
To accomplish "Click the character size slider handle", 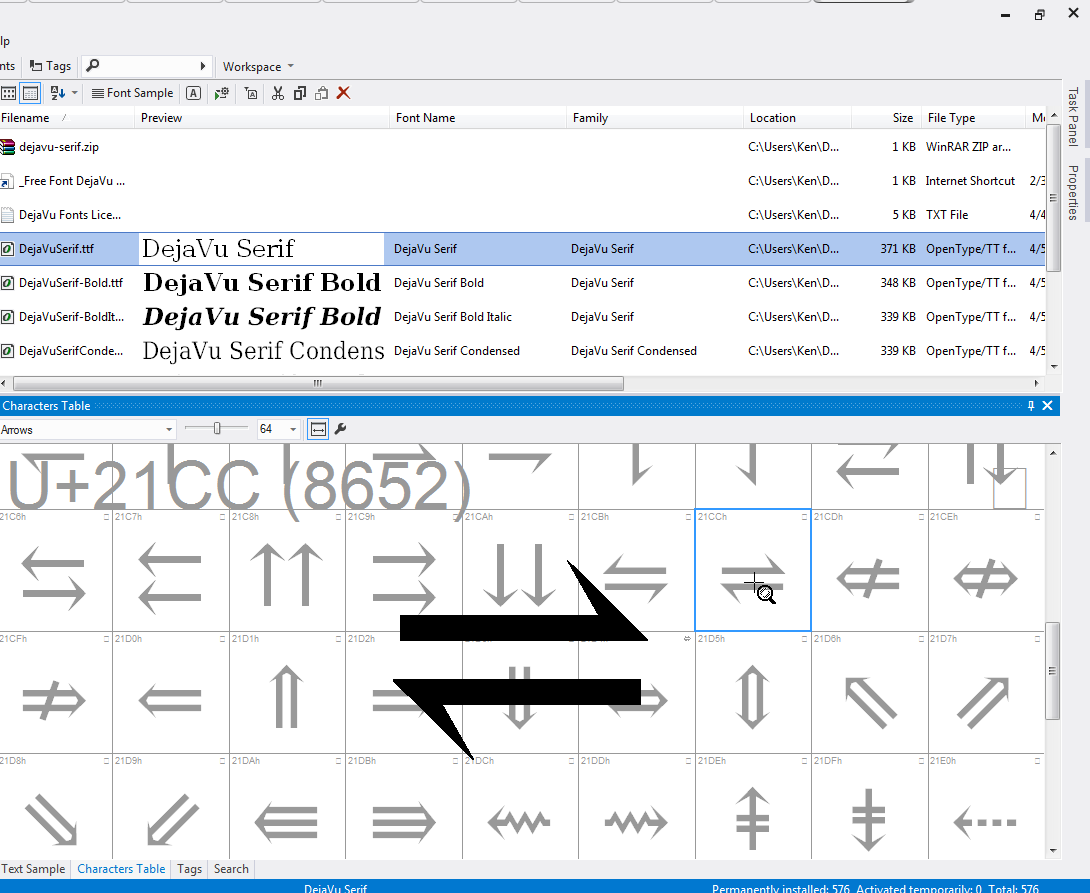I will [217, 429].
